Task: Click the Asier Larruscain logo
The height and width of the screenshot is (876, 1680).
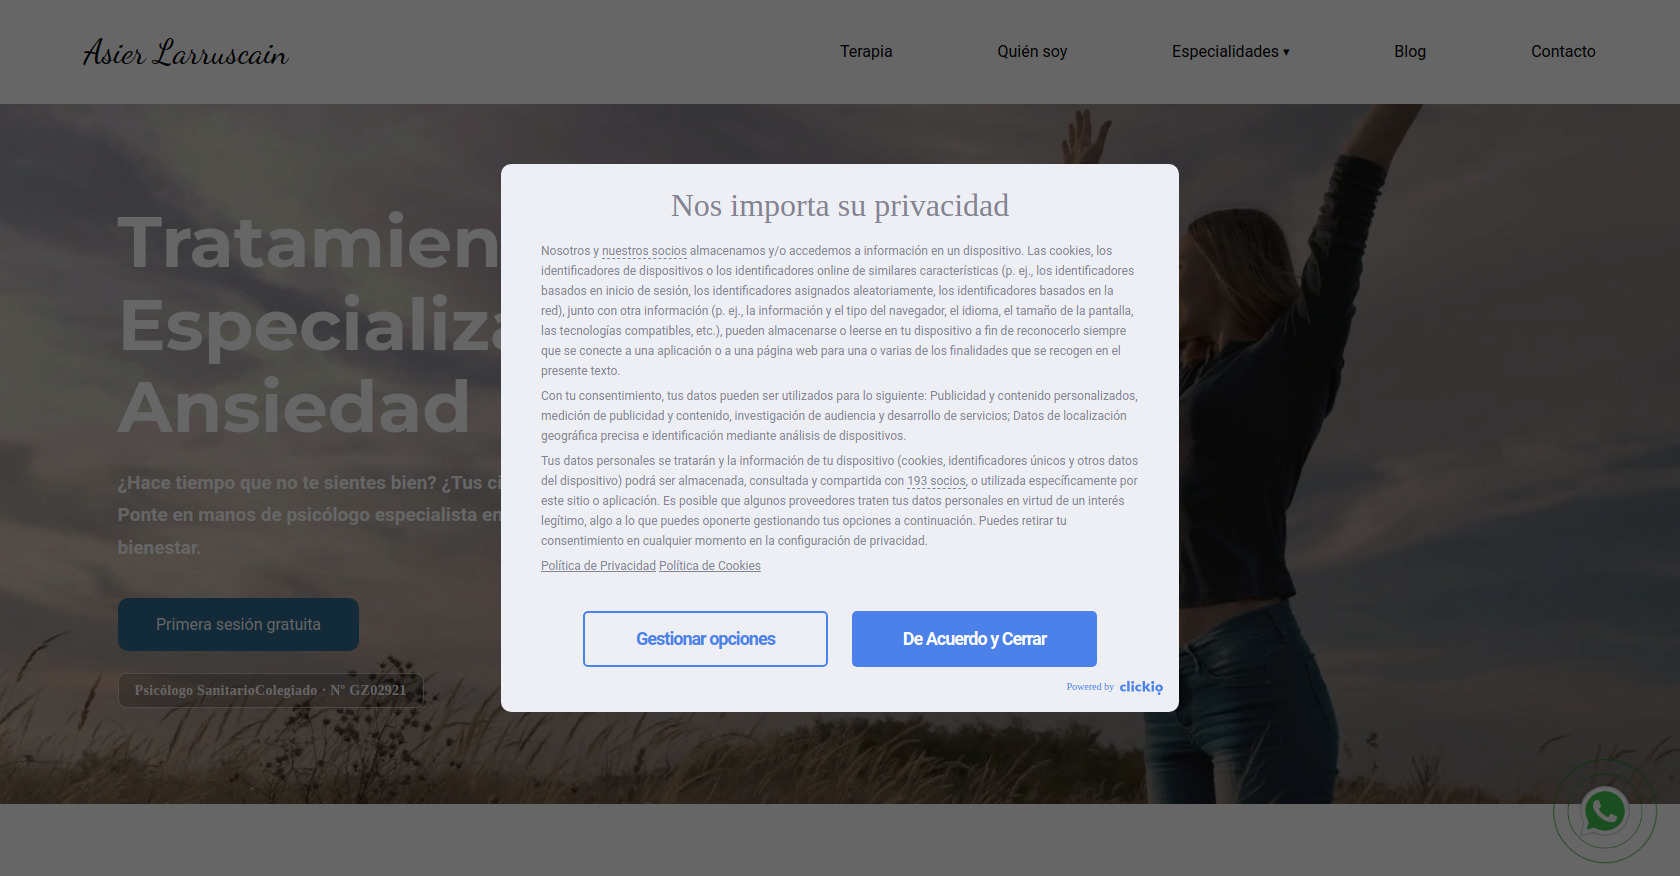Action: (x=185, y=52)
